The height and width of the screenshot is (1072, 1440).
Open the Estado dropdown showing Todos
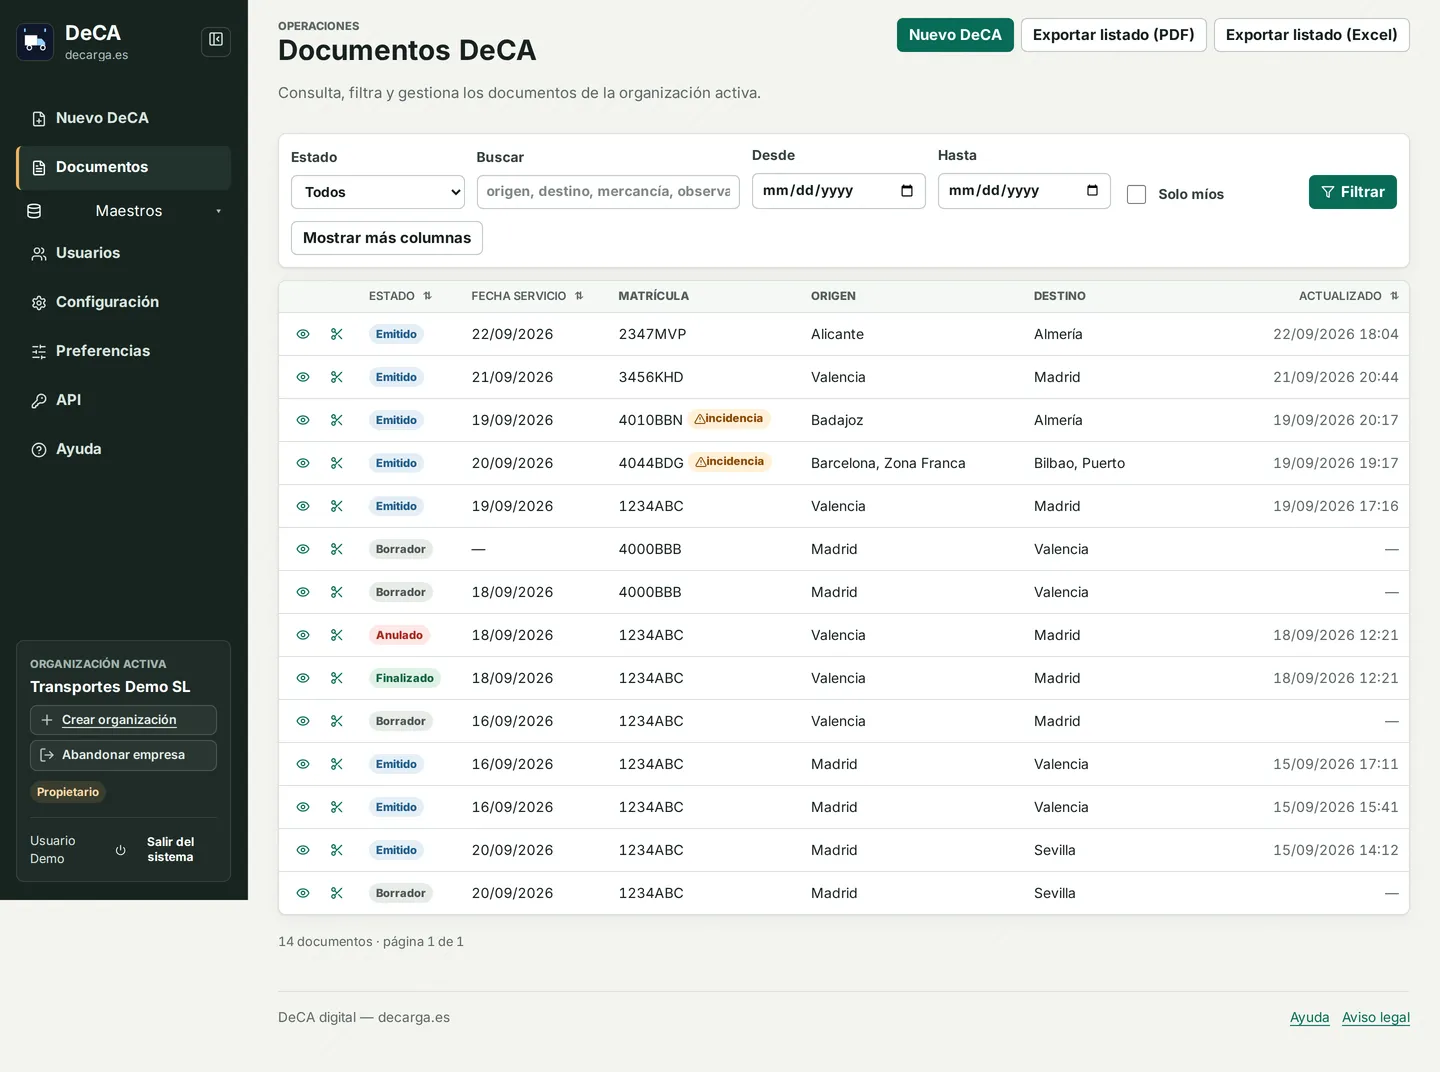tap(378, 192)
